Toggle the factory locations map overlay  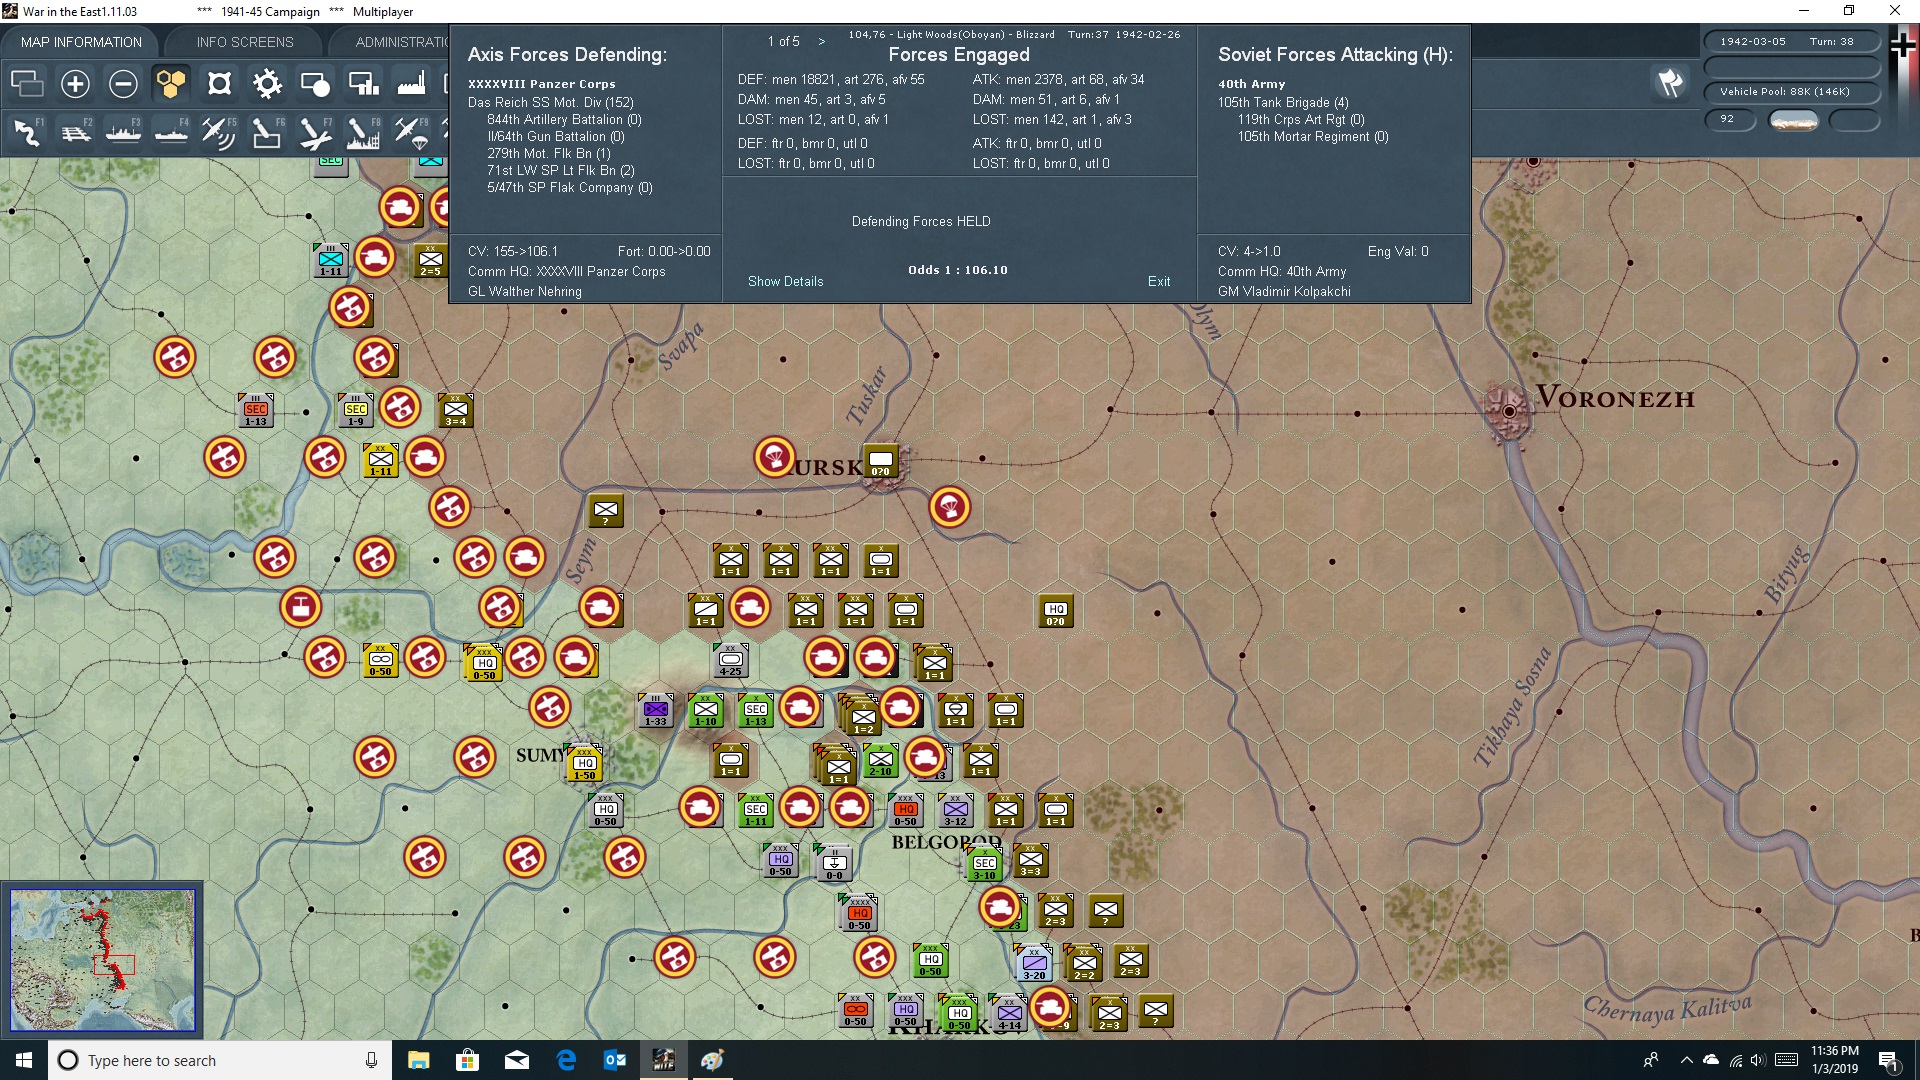411,84
